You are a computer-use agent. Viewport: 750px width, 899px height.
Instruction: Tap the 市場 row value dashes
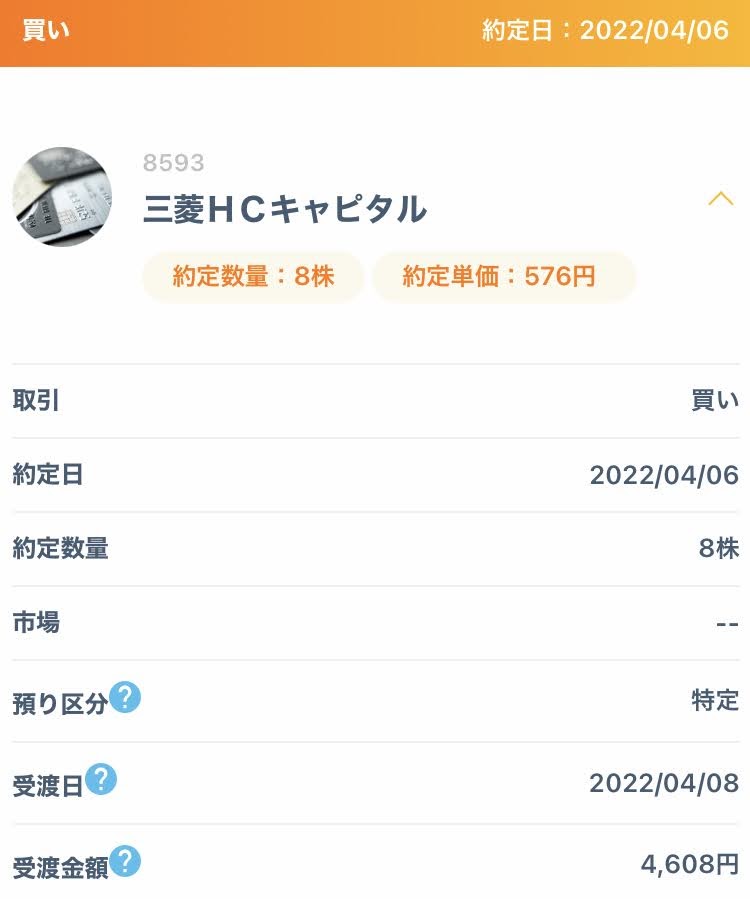pos(728,624)
